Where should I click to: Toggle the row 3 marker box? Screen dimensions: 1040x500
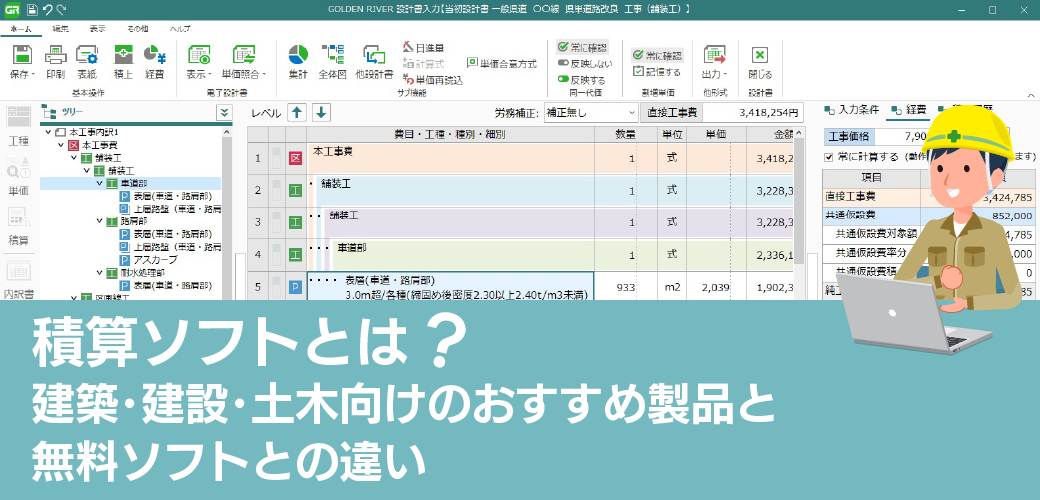coord(277,222)
